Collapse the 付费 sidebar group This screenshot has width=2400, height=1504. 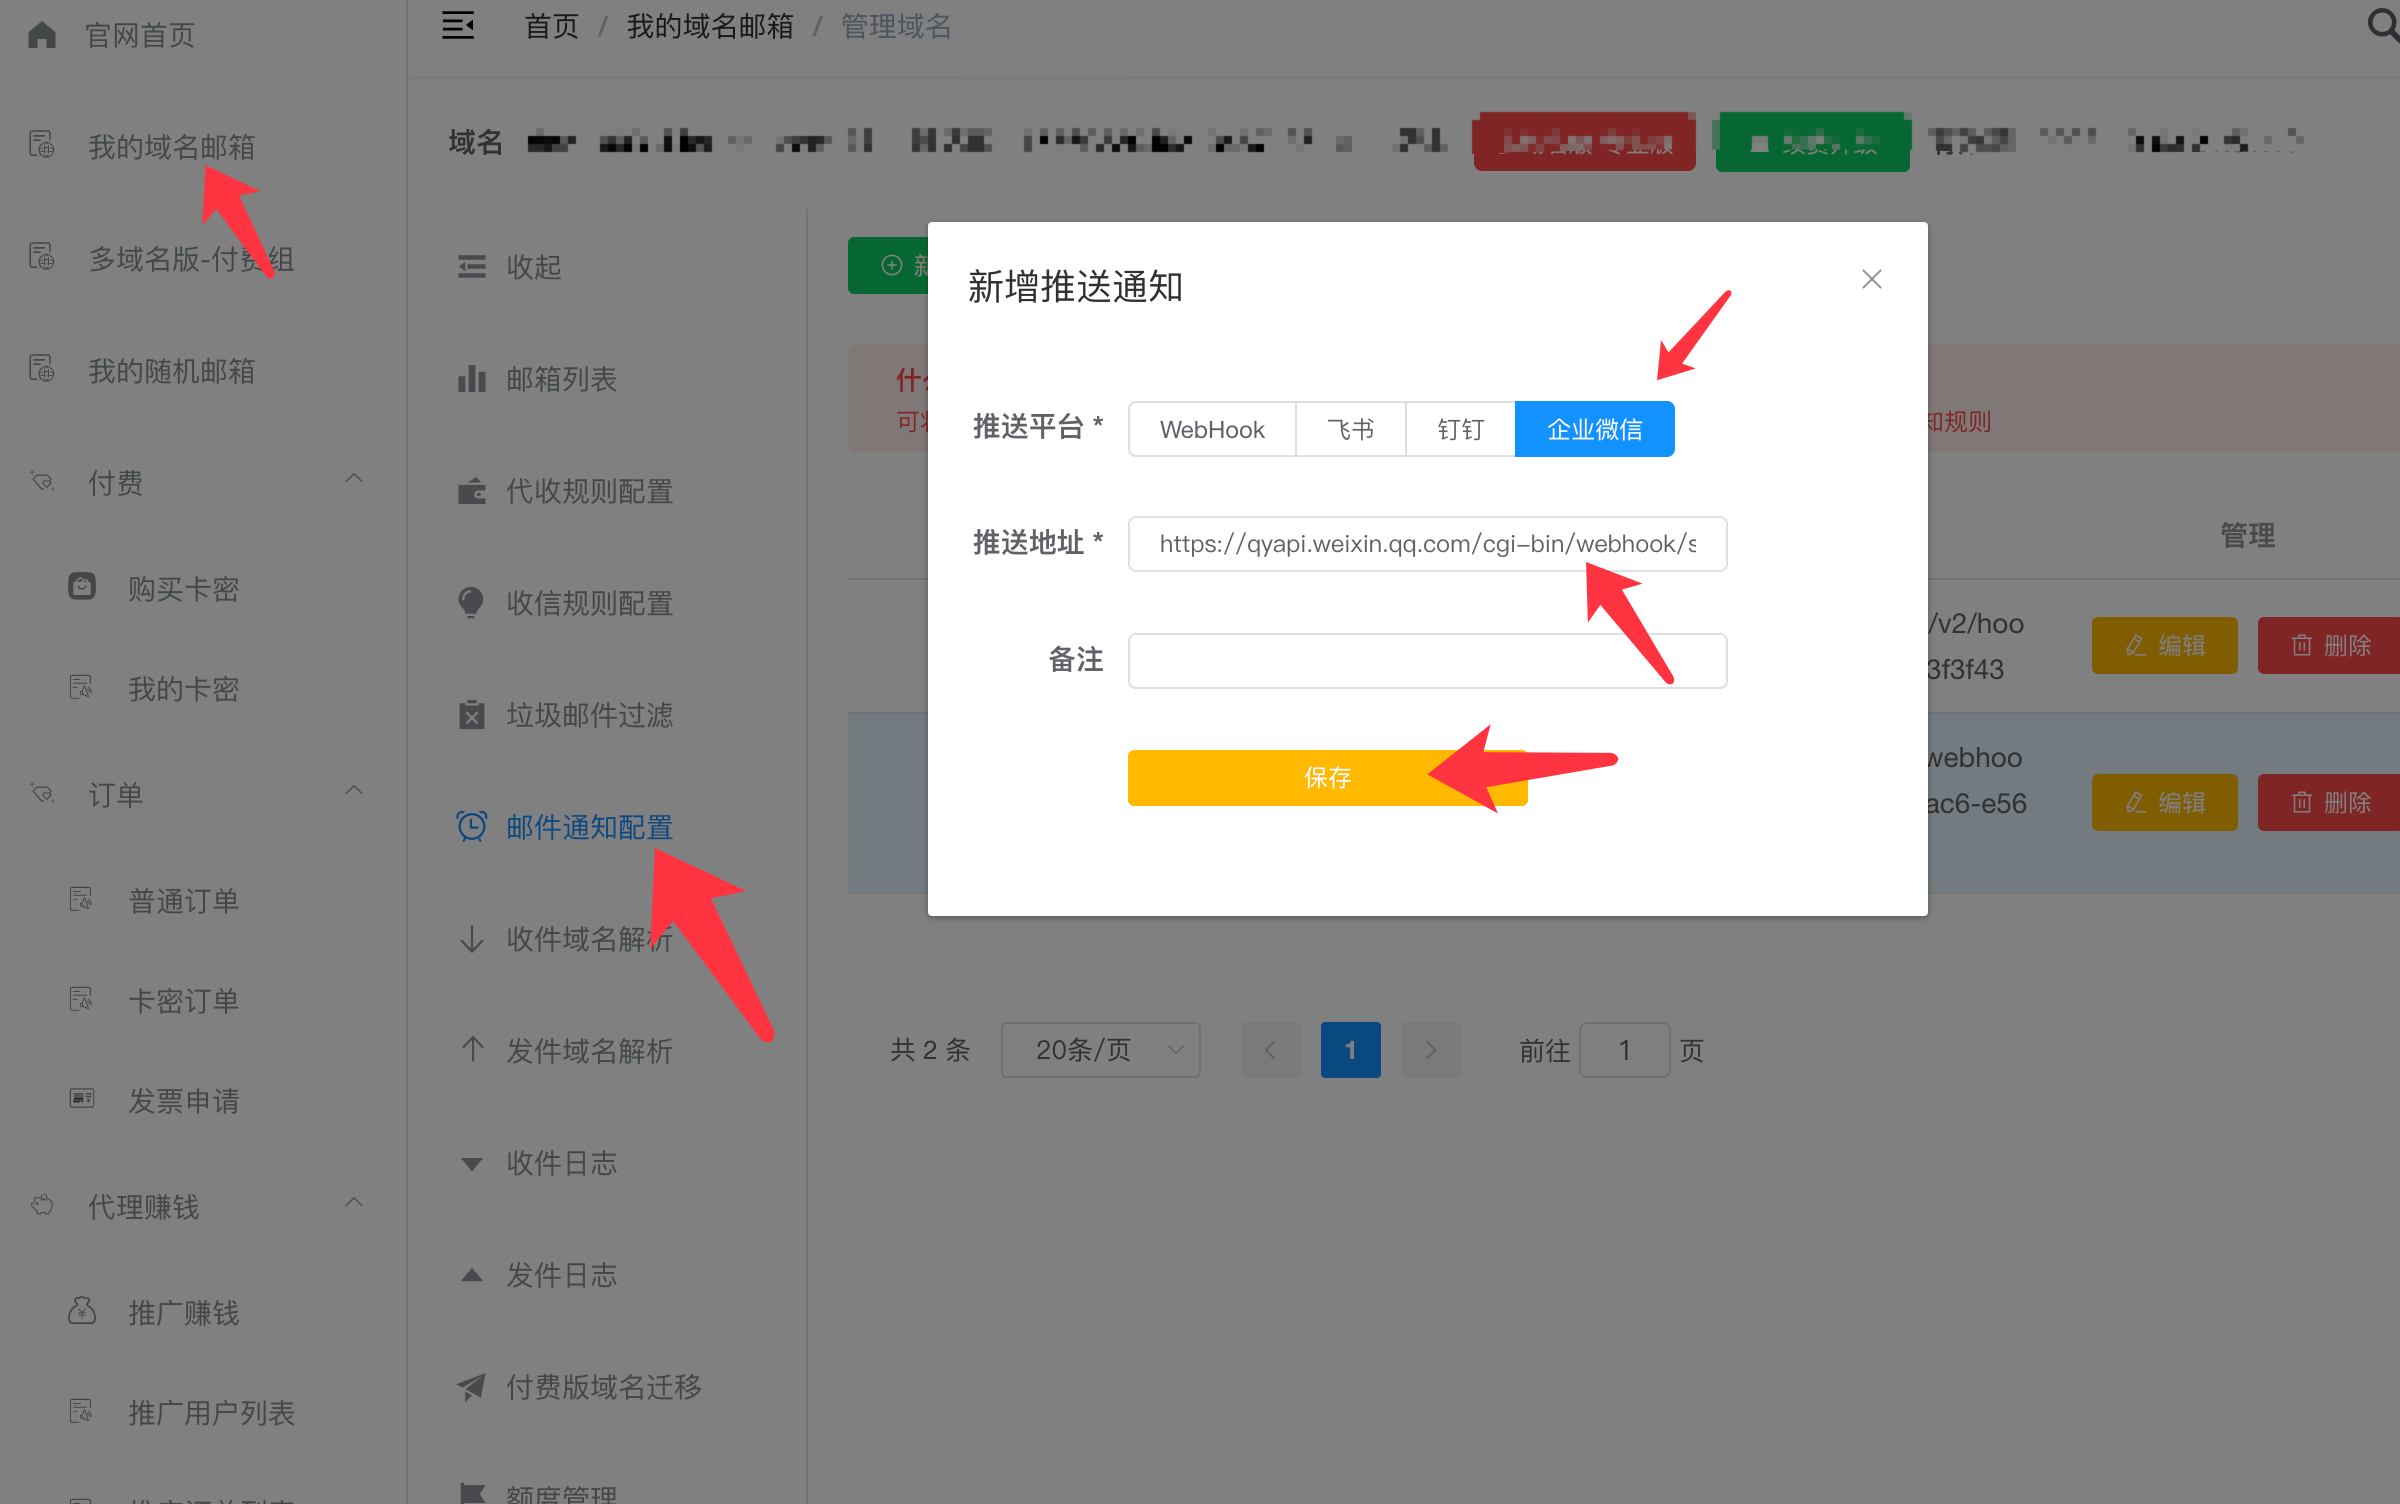354,479
